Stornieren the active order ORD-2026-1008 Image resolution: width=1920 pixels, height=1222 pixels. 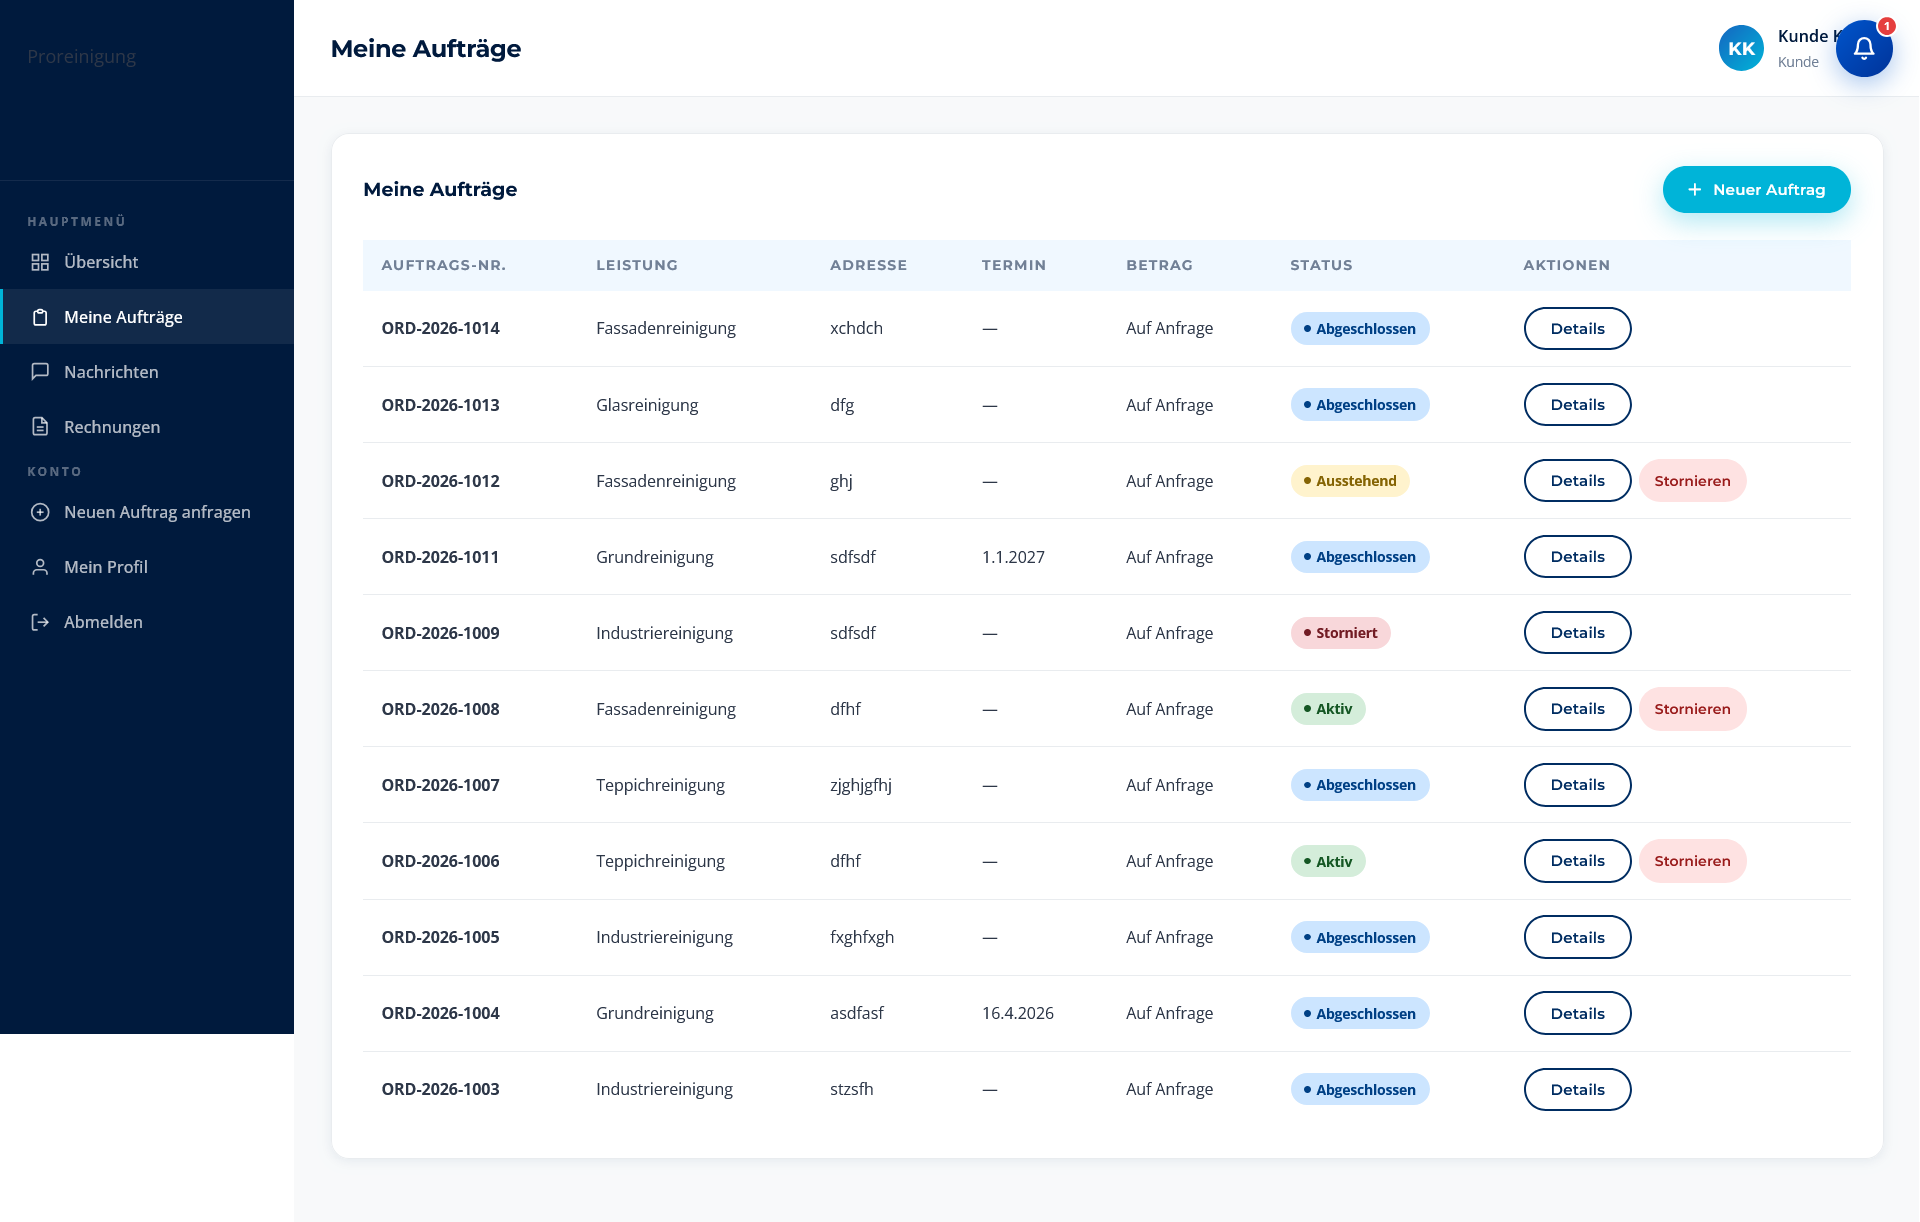point(1692,709)
